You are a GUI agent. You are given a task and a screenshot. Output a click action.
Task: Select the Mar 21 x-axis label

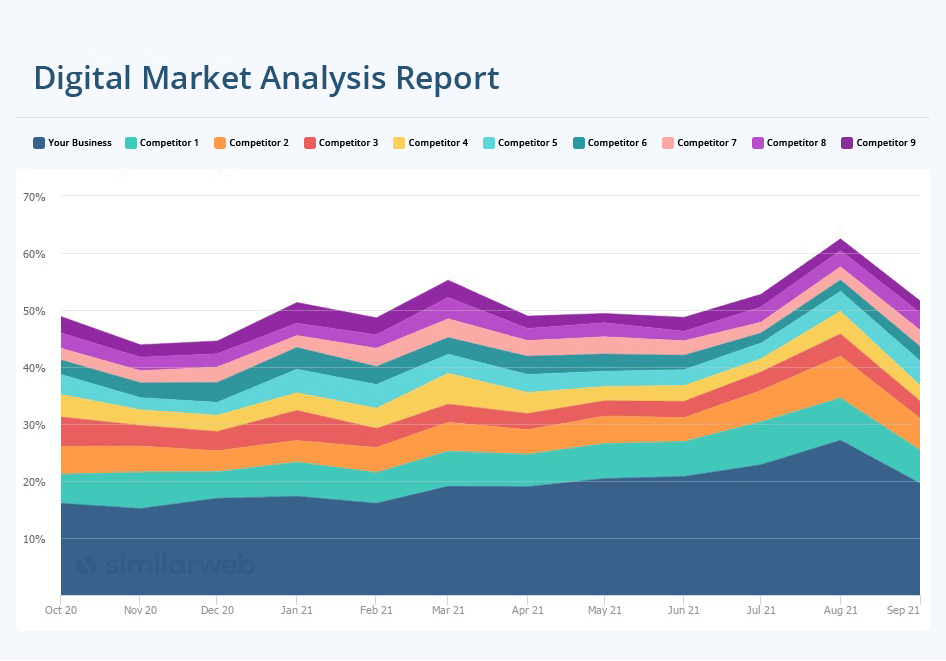point(448,610)
